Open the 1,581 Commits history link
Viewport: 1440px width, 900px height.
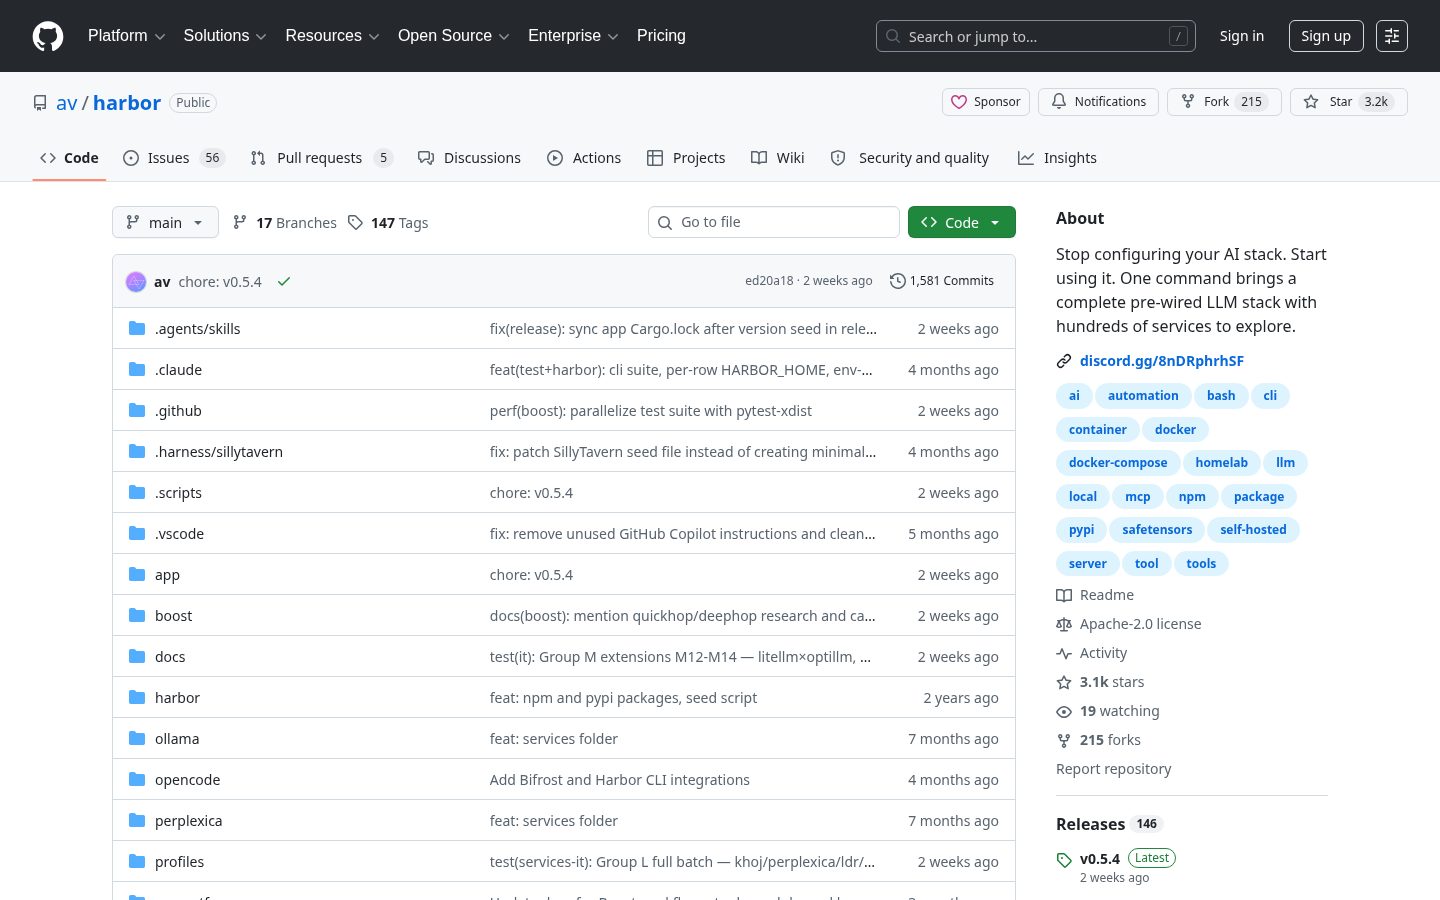pyautogui.click(x=942, y=281)
